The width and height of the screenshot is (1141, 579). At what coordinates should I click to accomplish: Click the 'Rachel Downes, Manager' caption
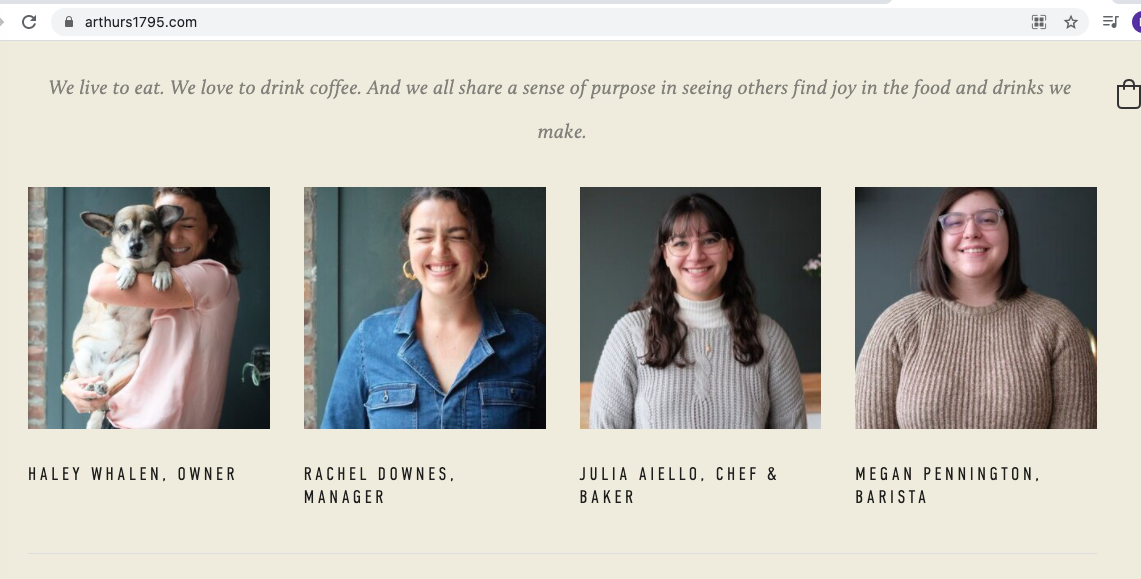click(380, 485)
